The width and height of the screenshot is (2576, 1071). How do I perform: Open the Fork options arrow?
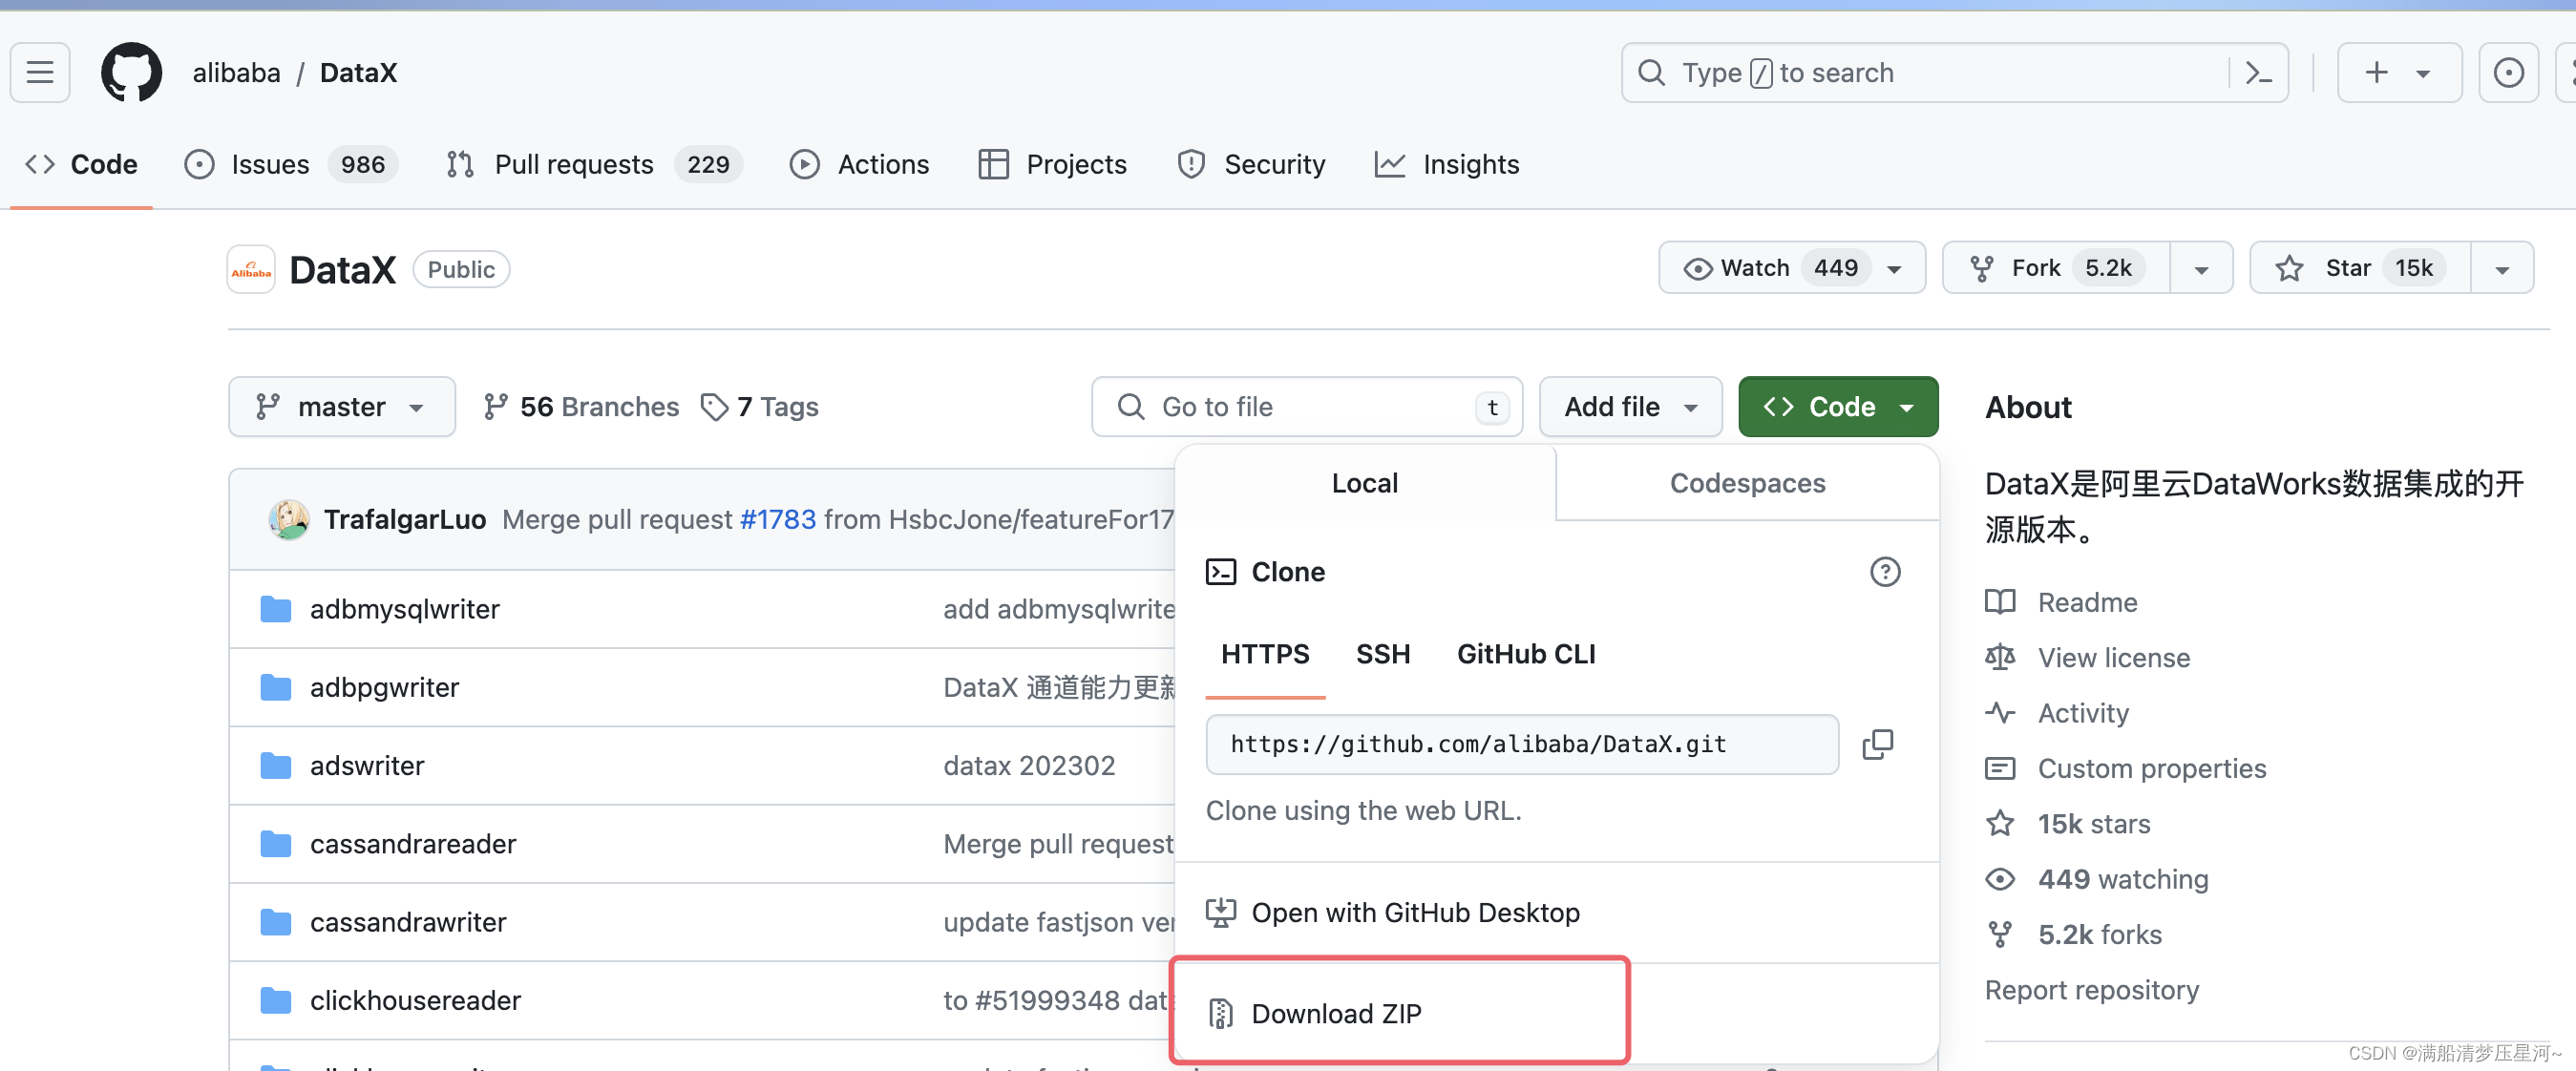[x=2201, y=268]
